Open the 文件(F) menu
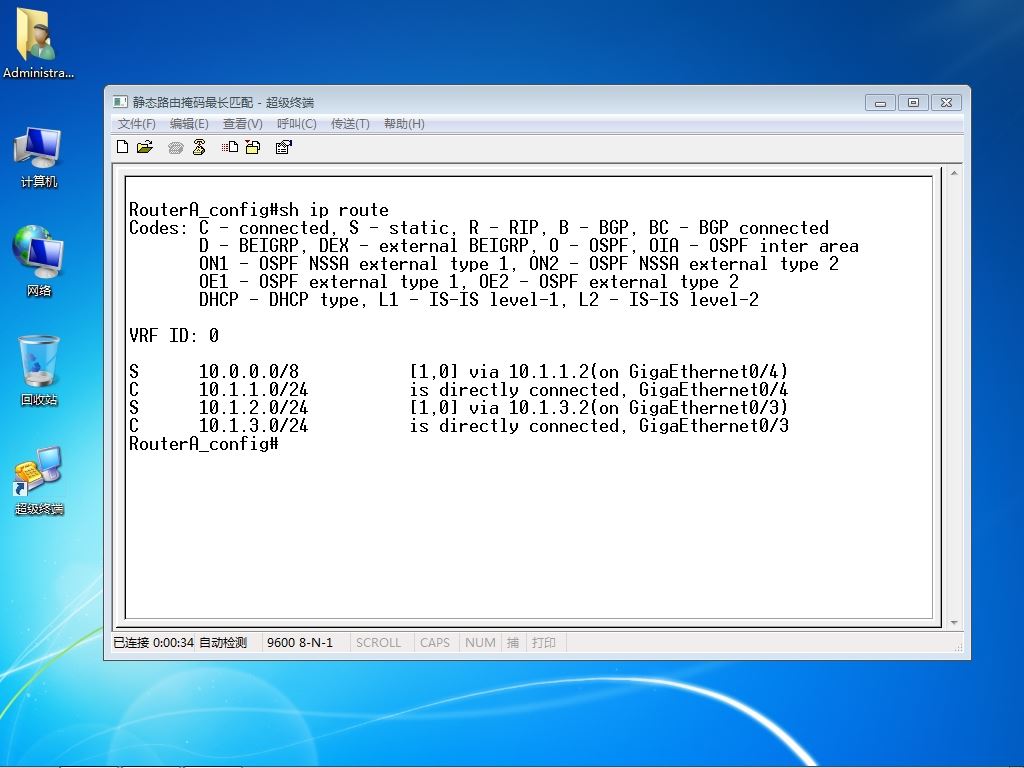1024x768 pixels. [136, 123]
